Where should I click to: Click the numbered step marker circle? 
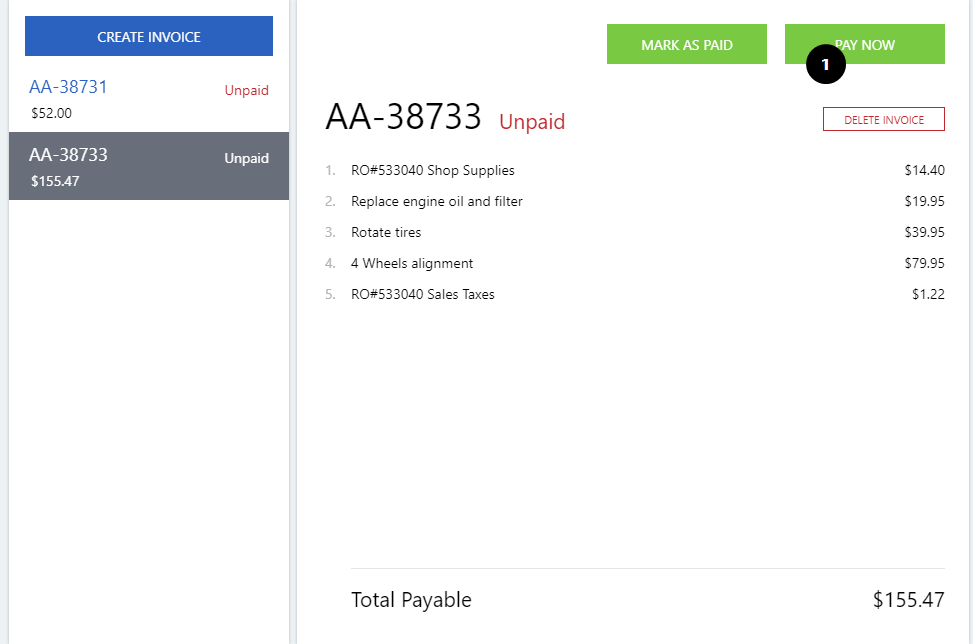click(x=825, y=64)
